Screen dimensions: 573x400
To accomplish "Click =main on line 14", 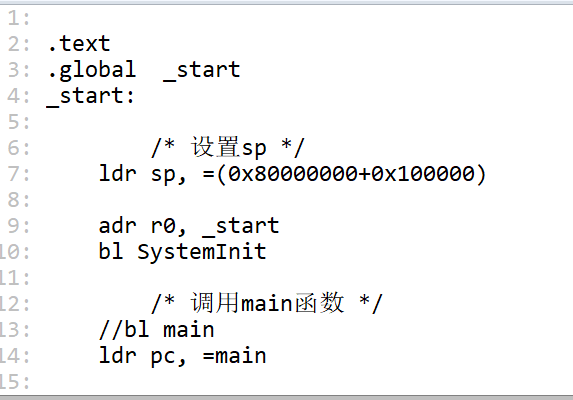I will tap(234, 356).
